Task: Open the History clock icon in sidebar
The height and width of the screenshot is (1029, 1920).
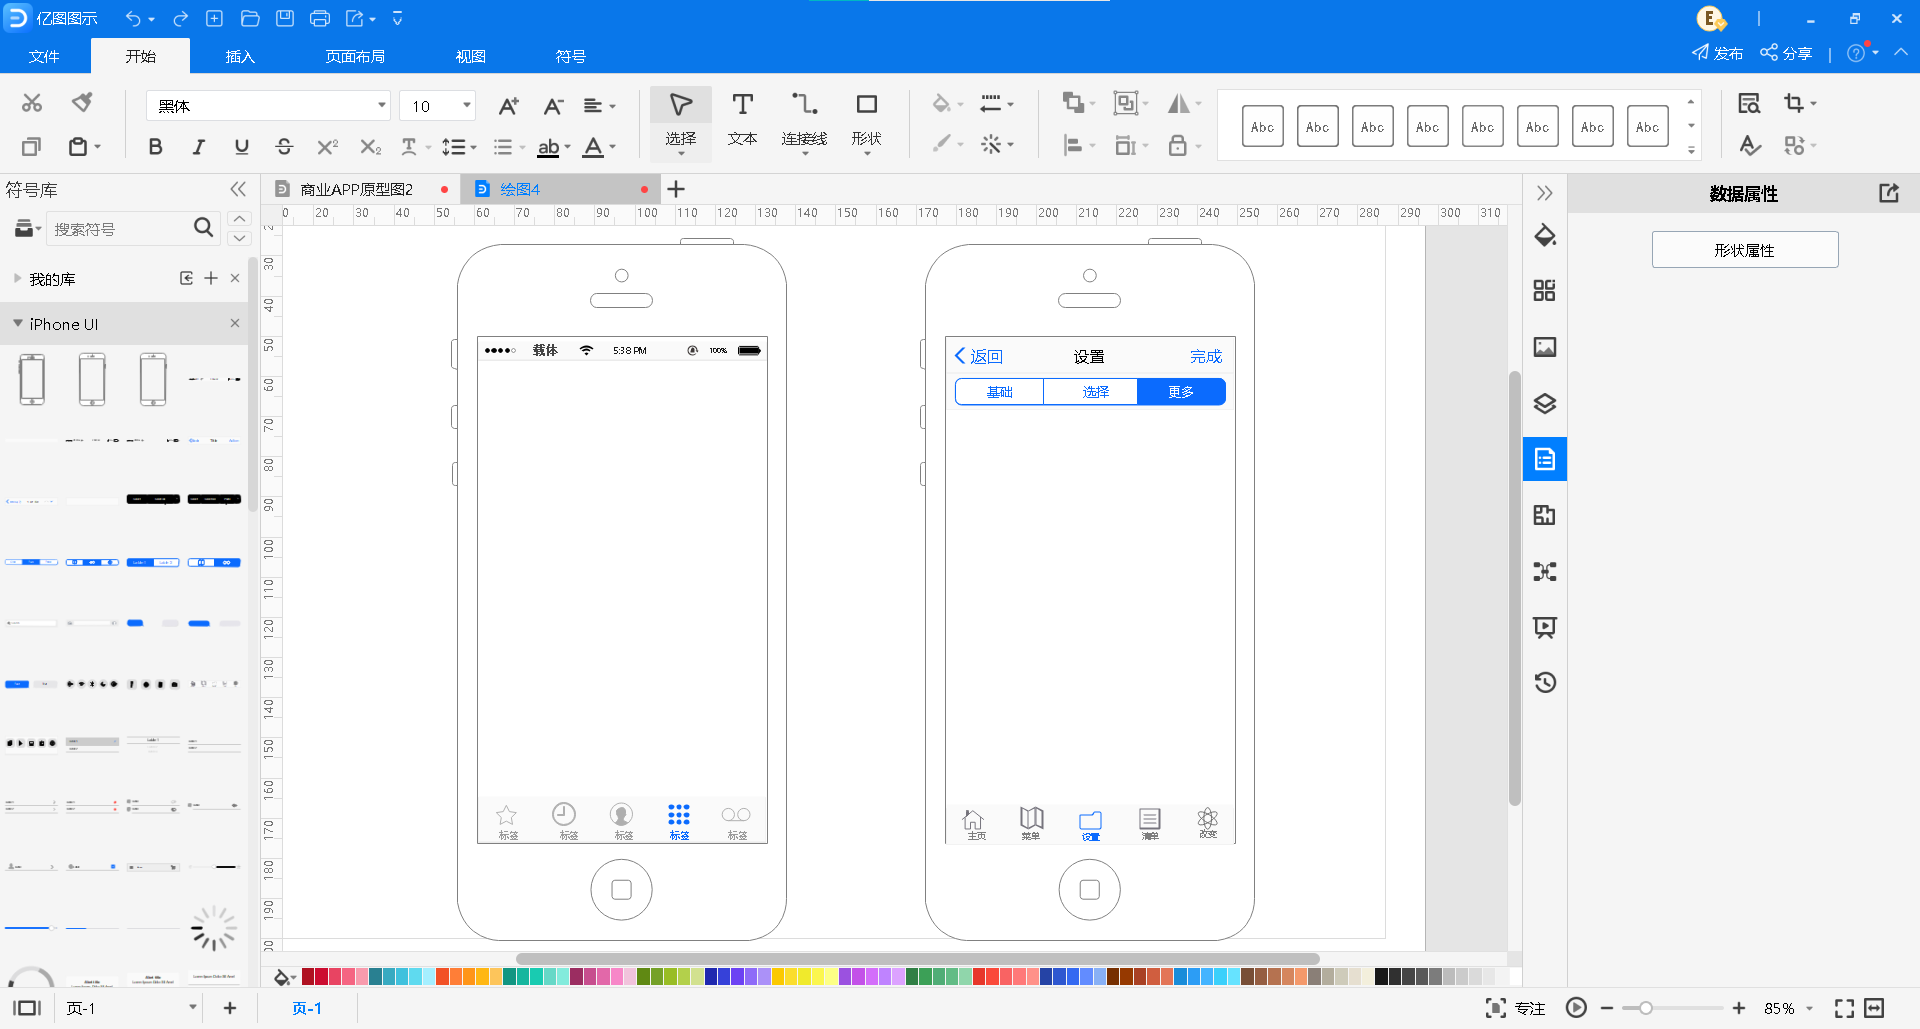Action: click(x=1545, y=683)
